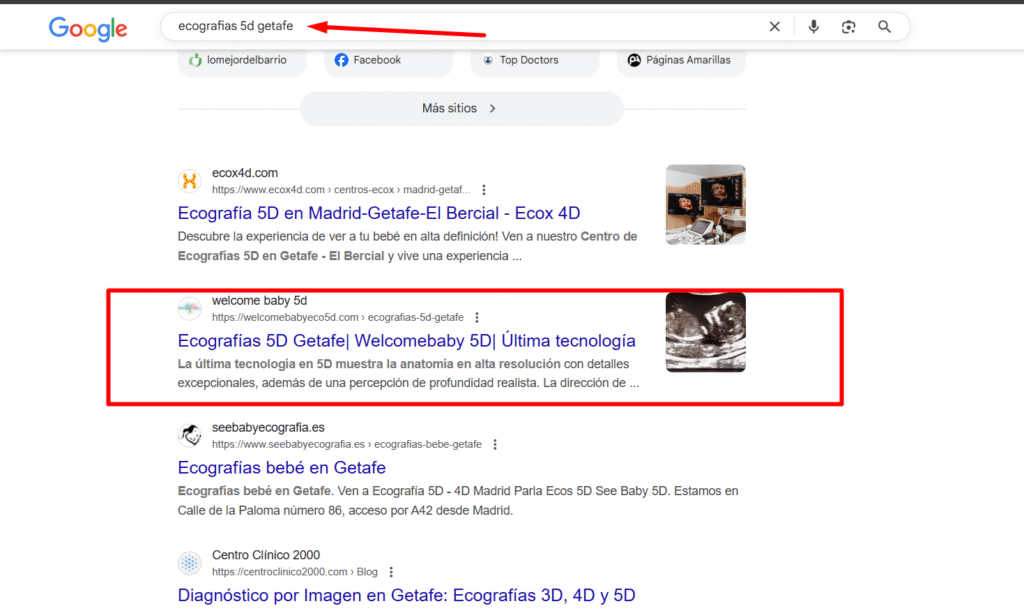Click the seebabyecografia.es site favicon

coord(189,436)
